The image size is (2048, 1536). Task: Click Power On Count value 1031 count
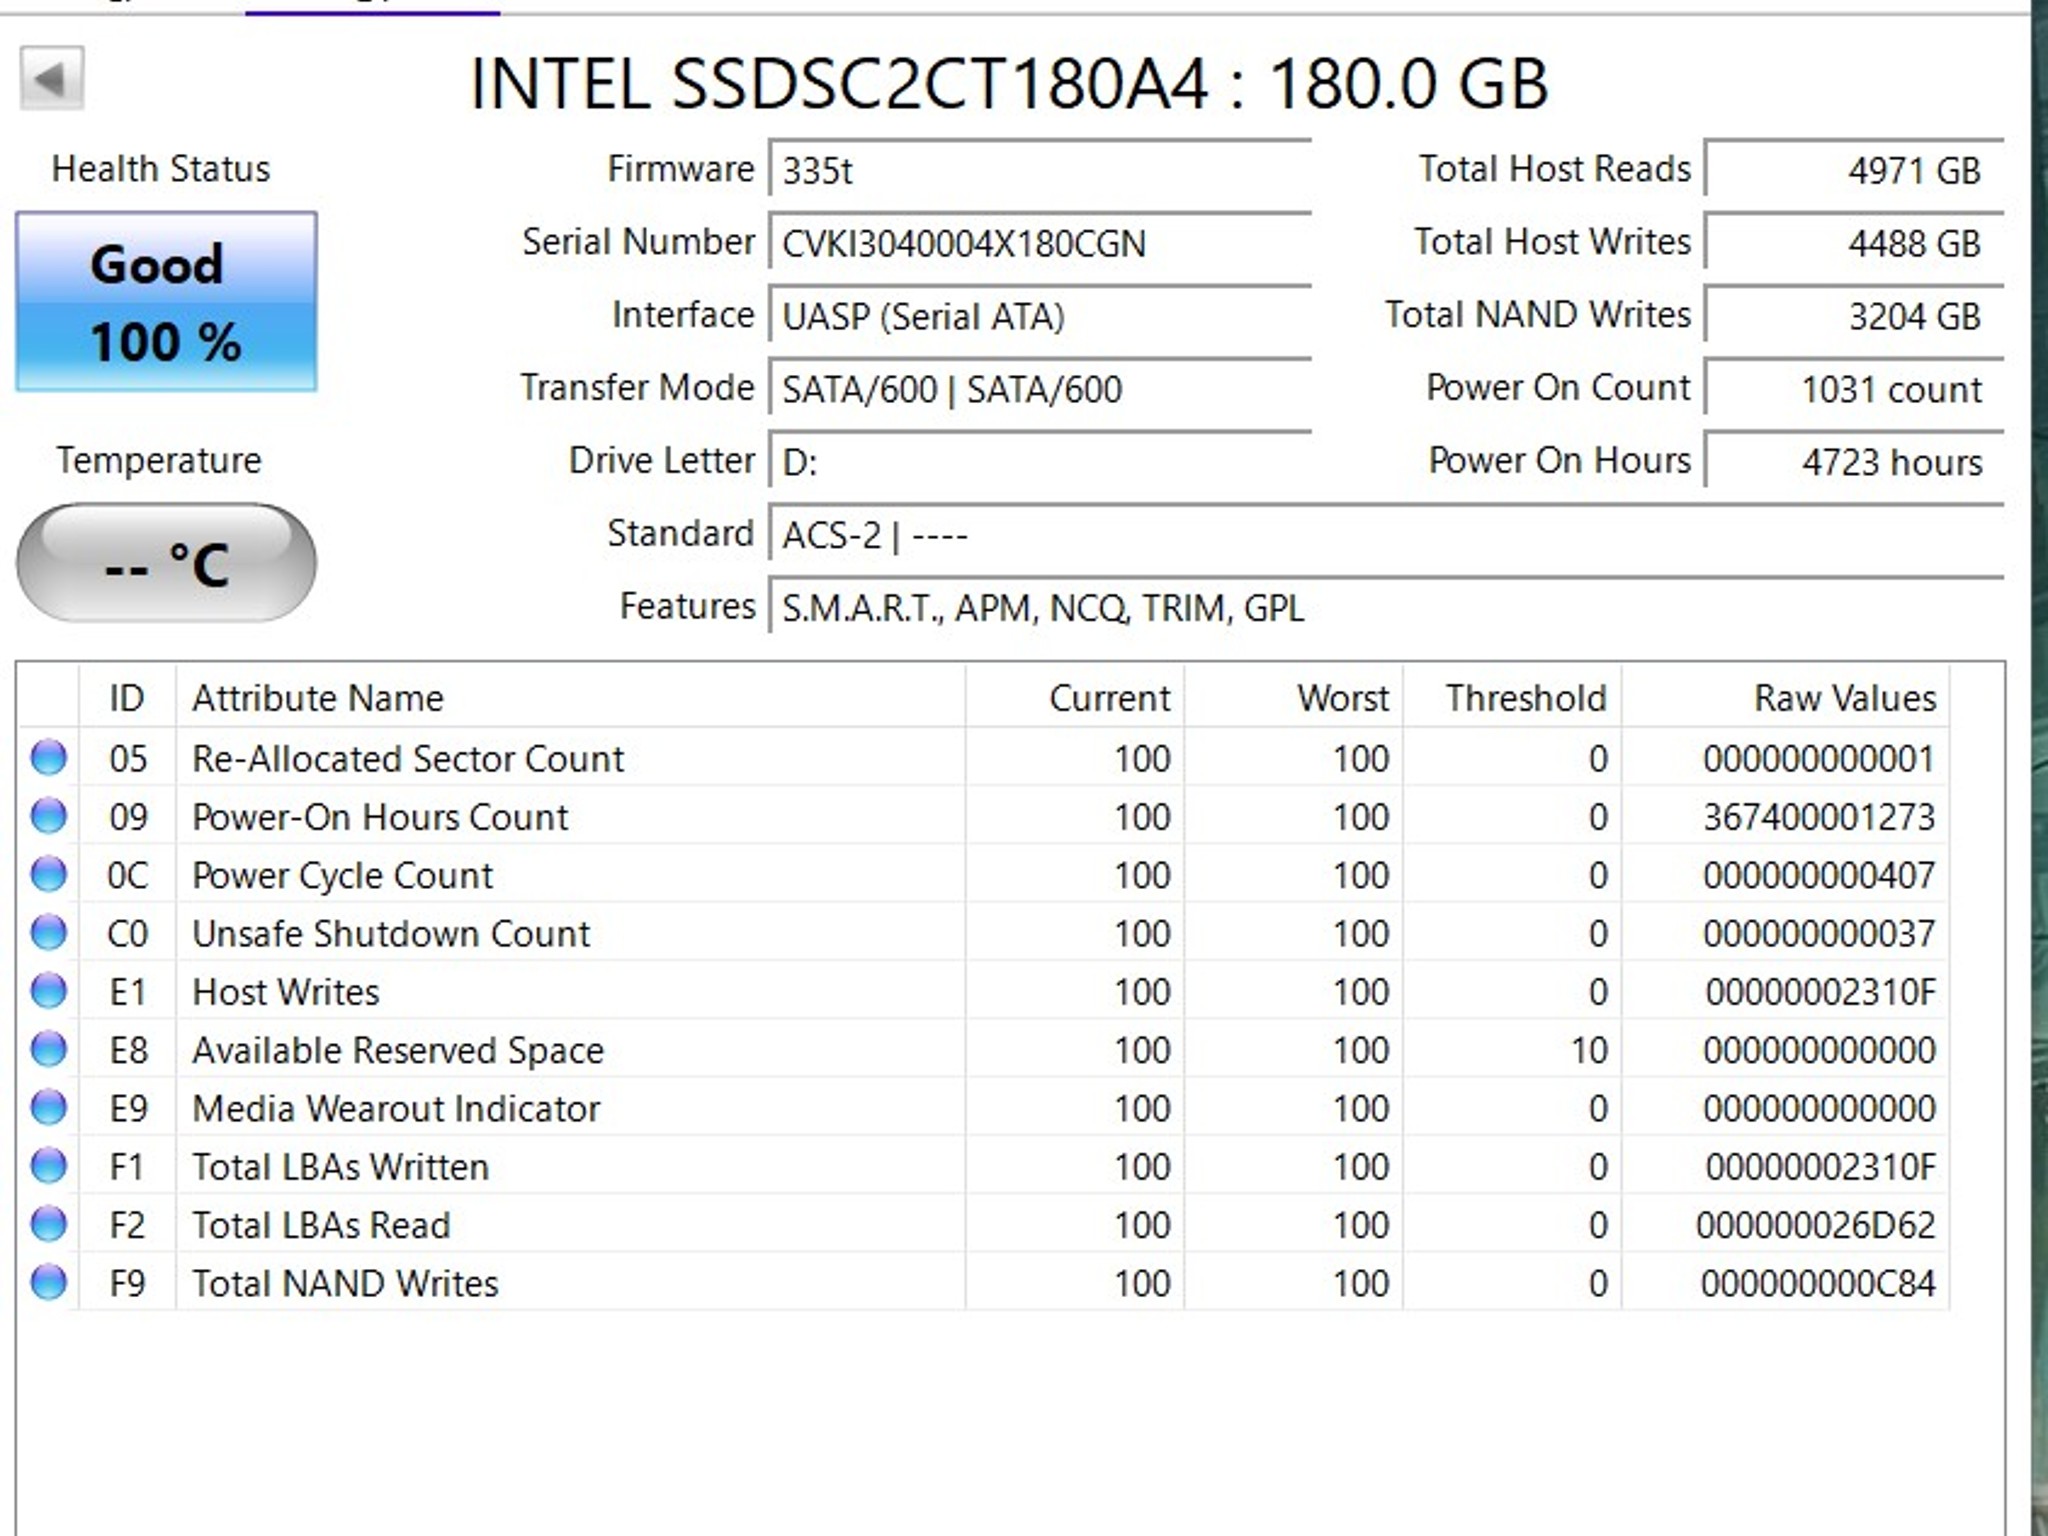(x=1854, y=388)
